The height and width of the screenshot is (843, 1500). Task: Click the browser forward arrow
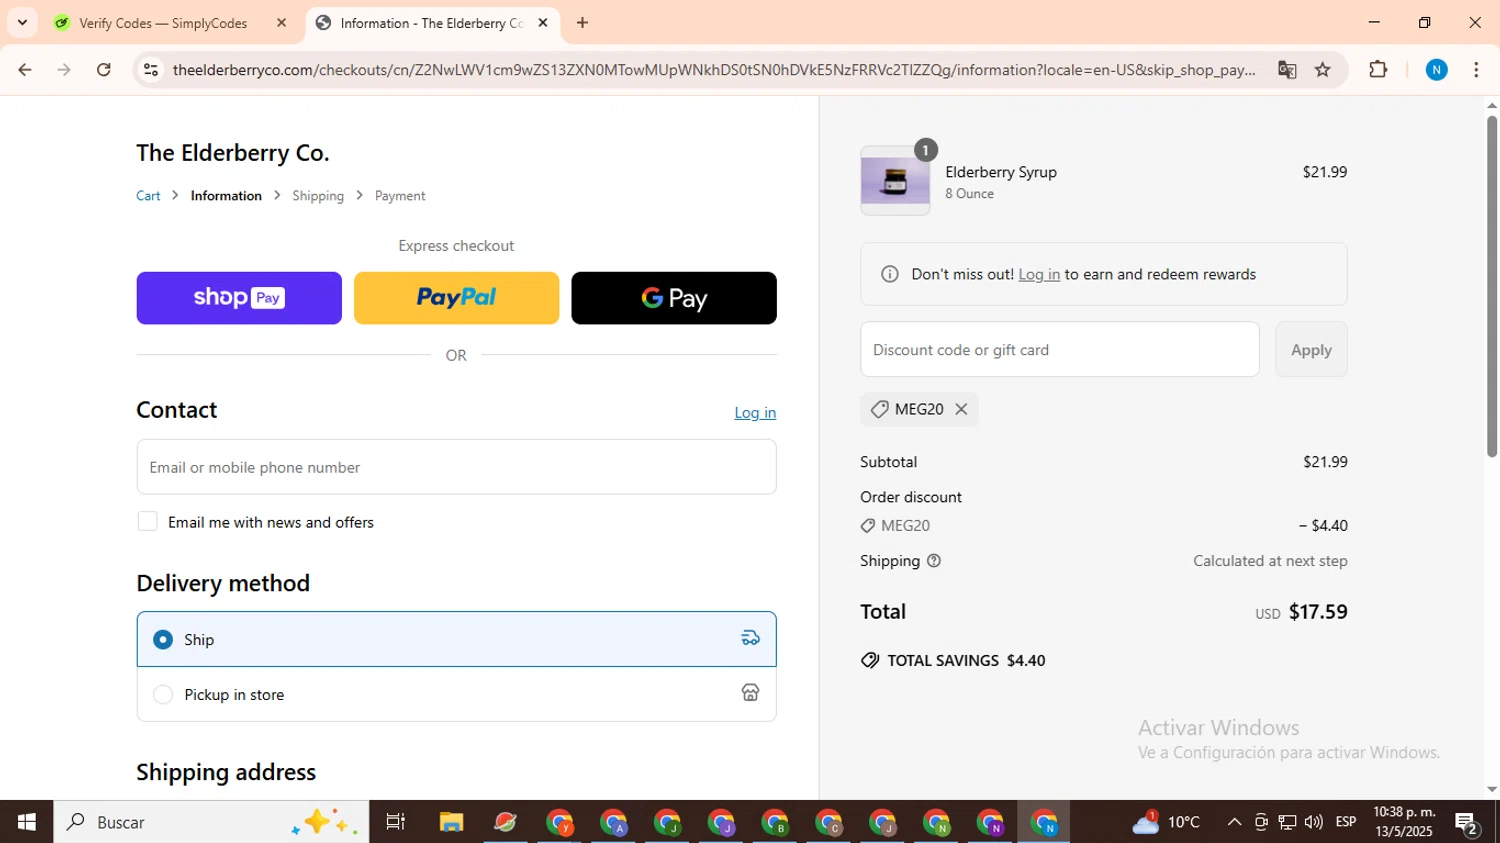point(64,70)
